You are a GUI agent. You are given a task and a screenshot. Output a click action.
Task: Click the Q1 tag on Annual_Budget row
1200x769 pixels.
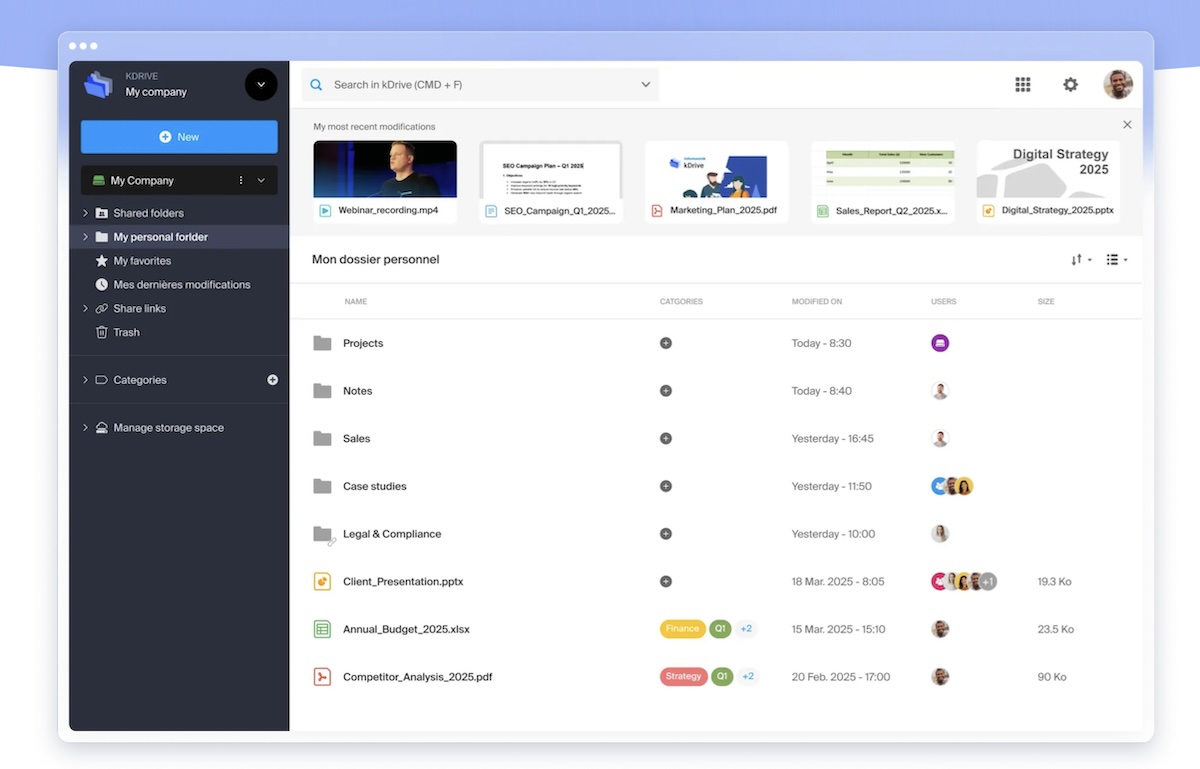point(720,629)
